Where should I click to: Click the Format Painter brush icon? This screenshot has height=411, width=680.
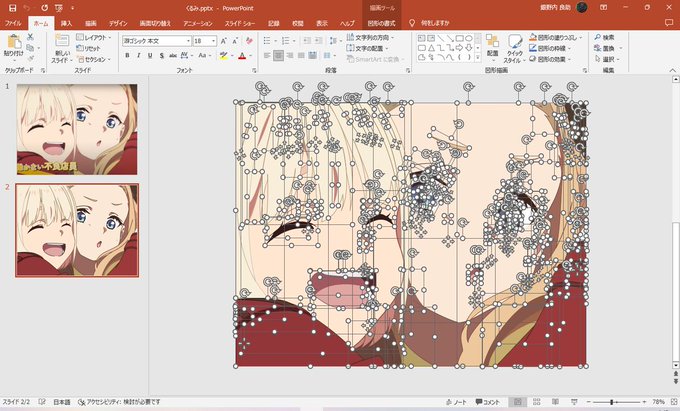click(x=30, y=58)
